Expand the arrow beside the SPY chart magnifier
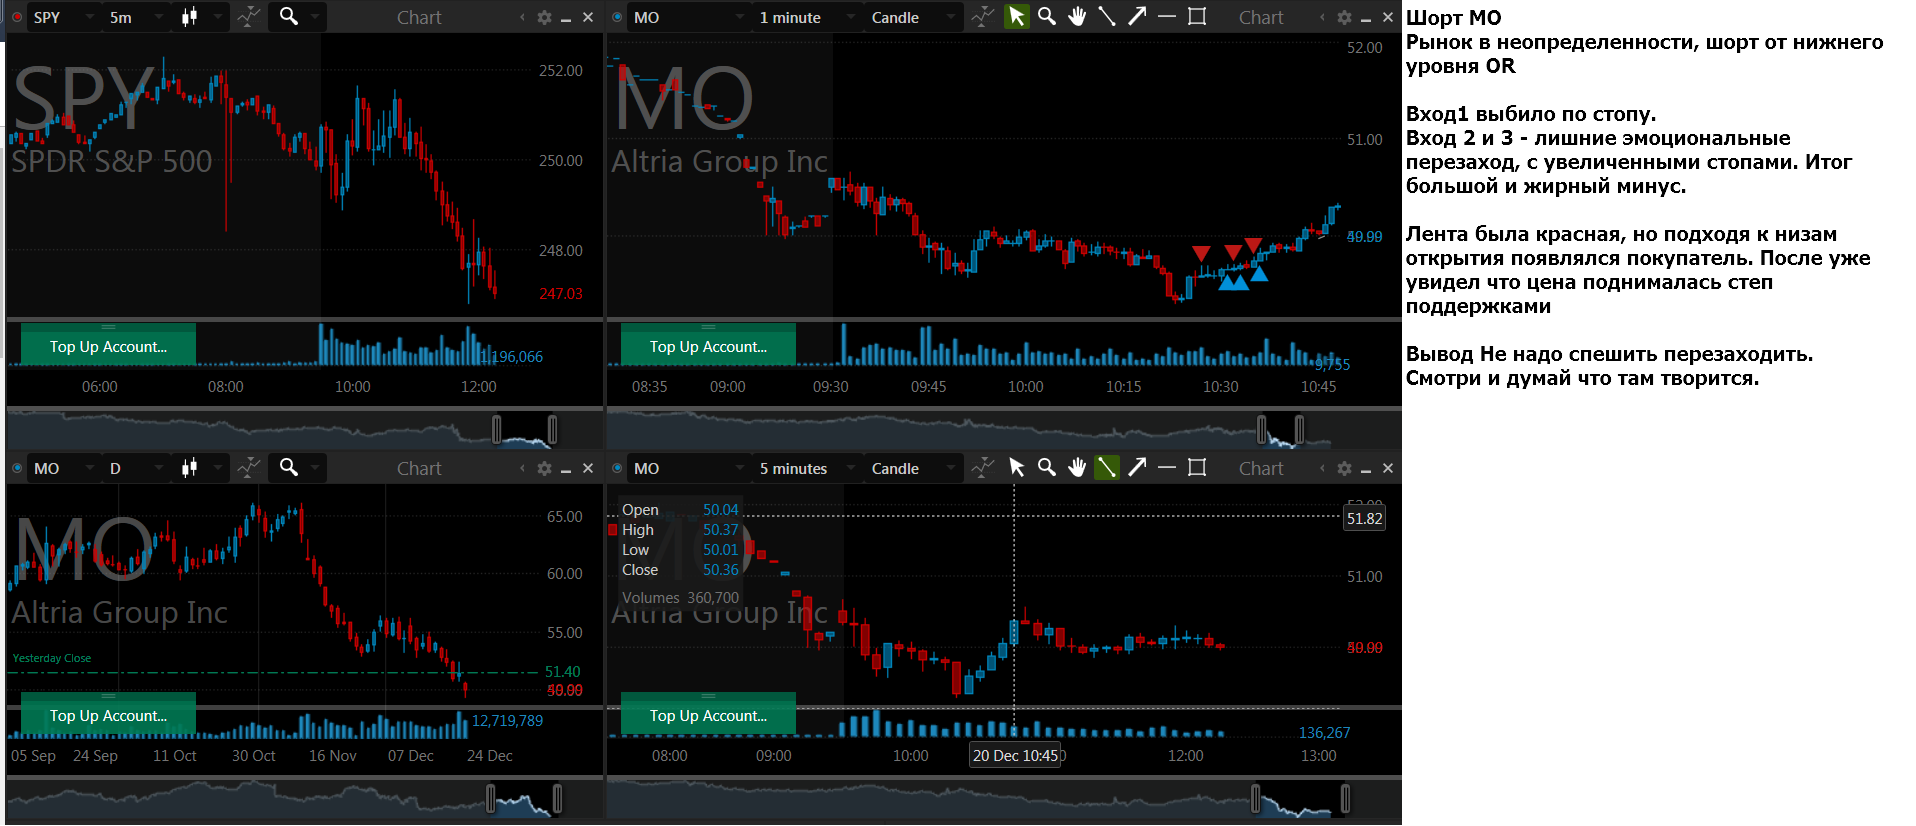 (x=315, y=17)
